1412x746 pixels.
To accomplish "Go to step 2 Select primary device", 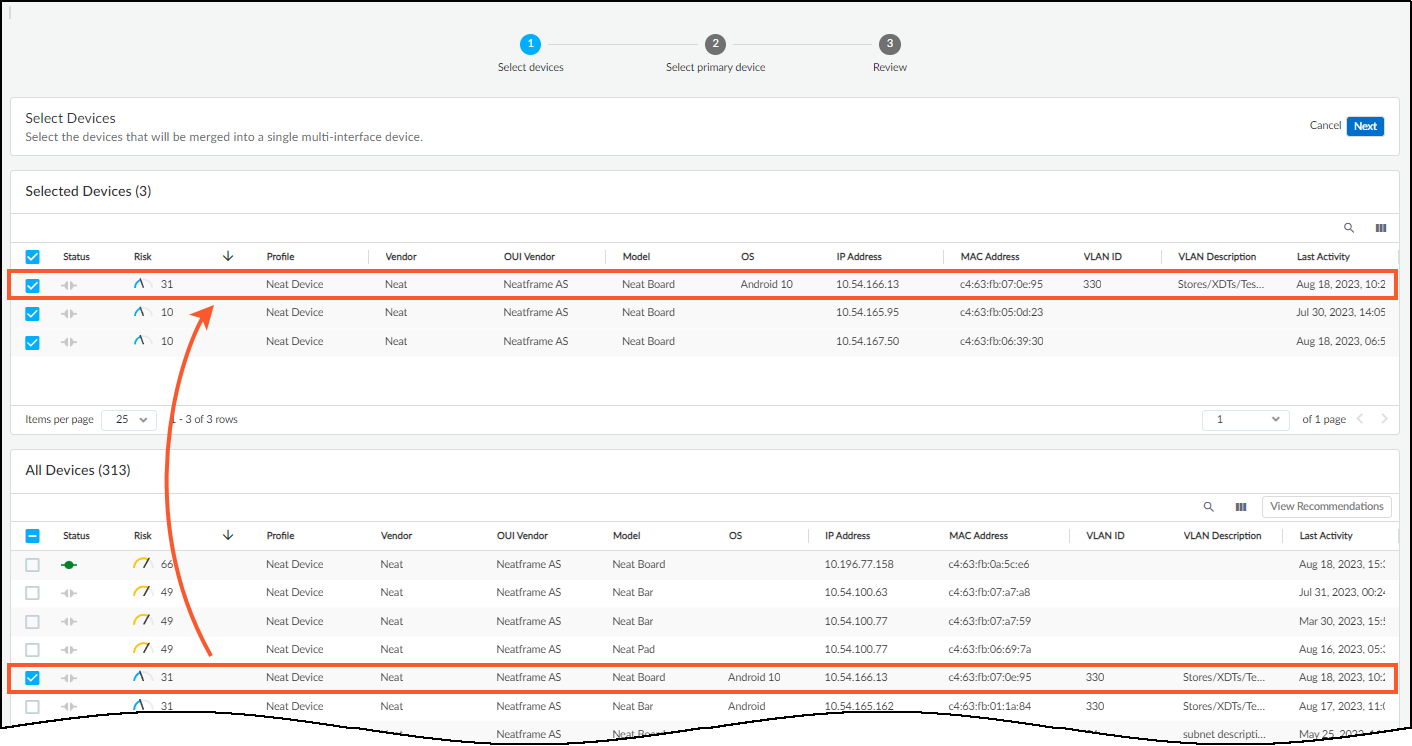I will tap(714, 45).
